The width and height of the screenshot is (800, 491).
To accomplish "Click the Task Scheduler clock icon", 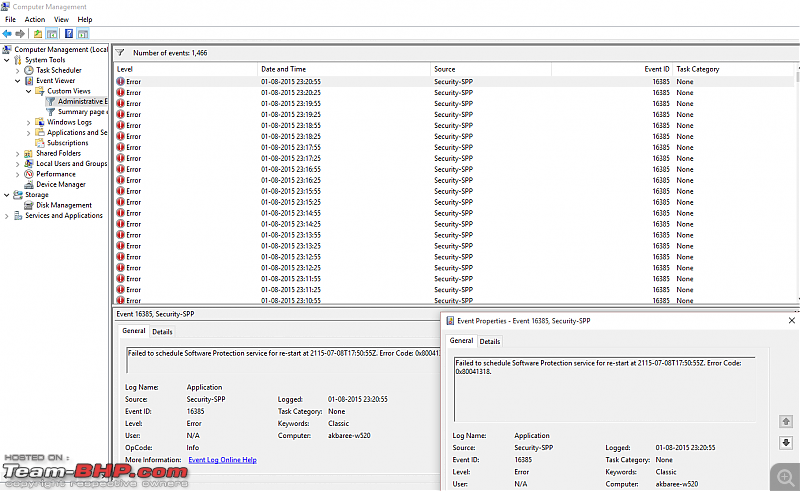I will (29, 70).
